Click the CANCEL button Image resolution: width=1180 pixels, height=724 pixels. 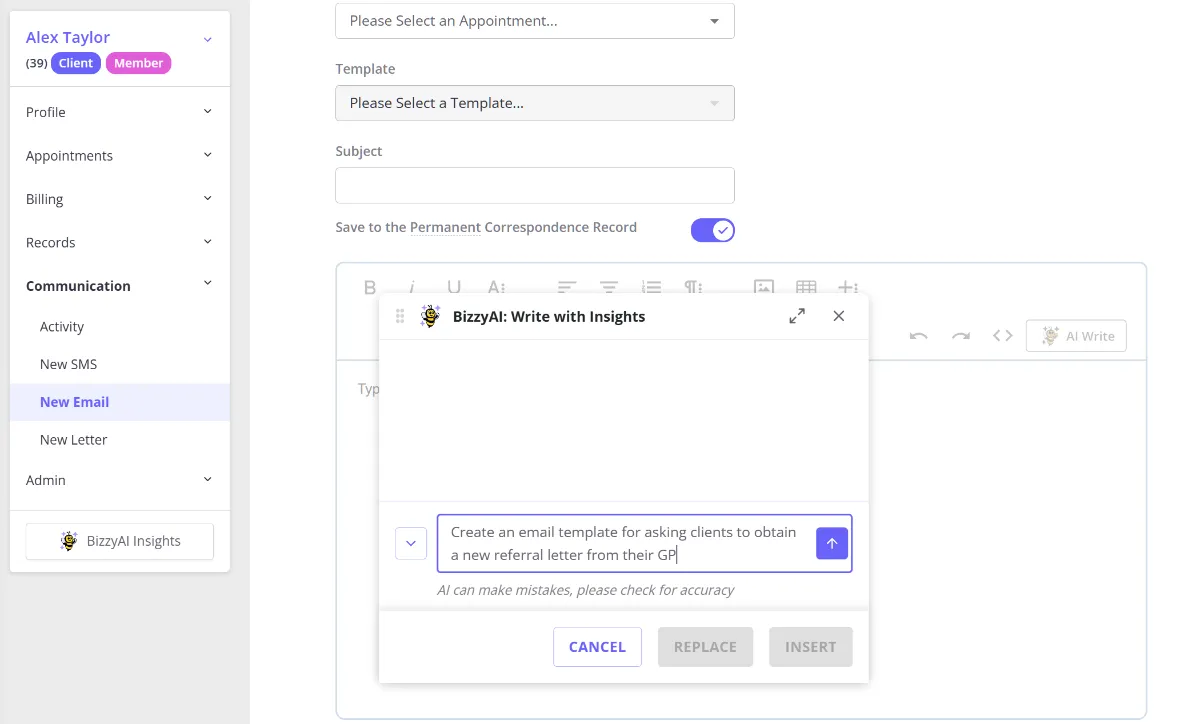pos(598,647)
